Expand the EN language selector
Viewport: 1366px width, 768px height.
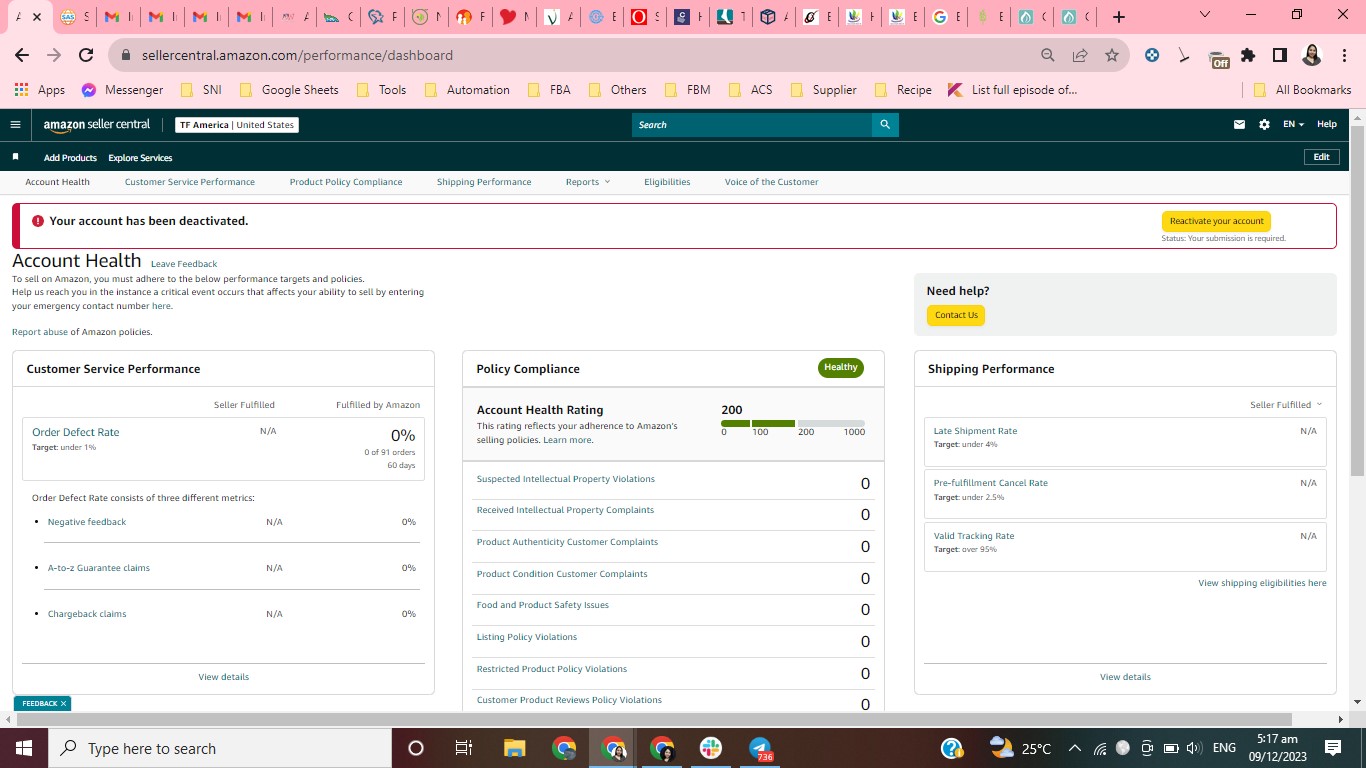click(x=1294, y=125)
